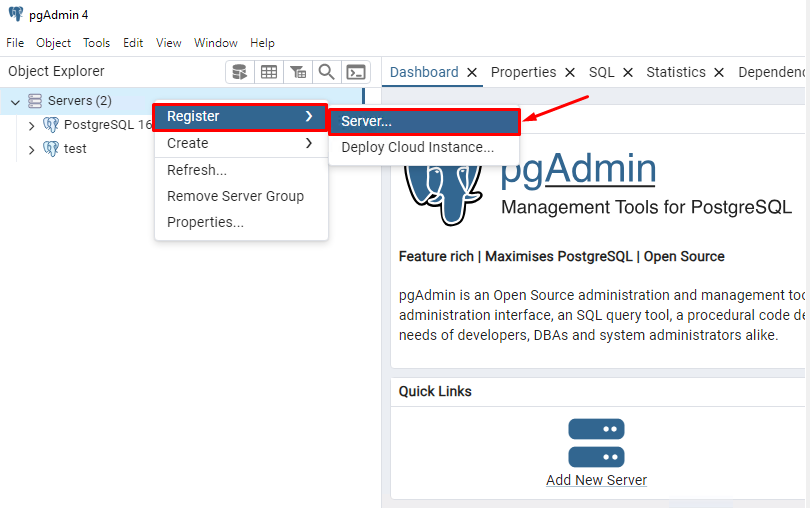Expand the test server node
The height and width of the screenshot is (508, 810).
[x=32, y=150]
